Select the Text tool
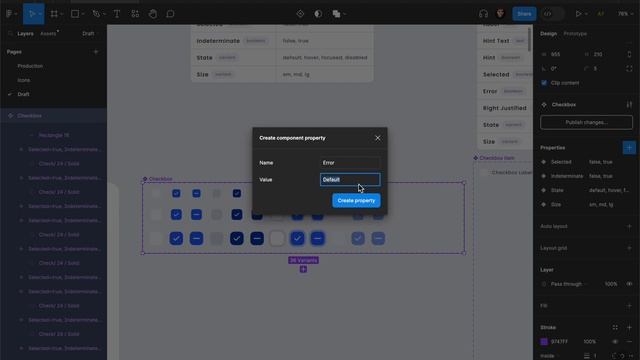Viewport: 640px width, 360px height. [x=117, y=14]
